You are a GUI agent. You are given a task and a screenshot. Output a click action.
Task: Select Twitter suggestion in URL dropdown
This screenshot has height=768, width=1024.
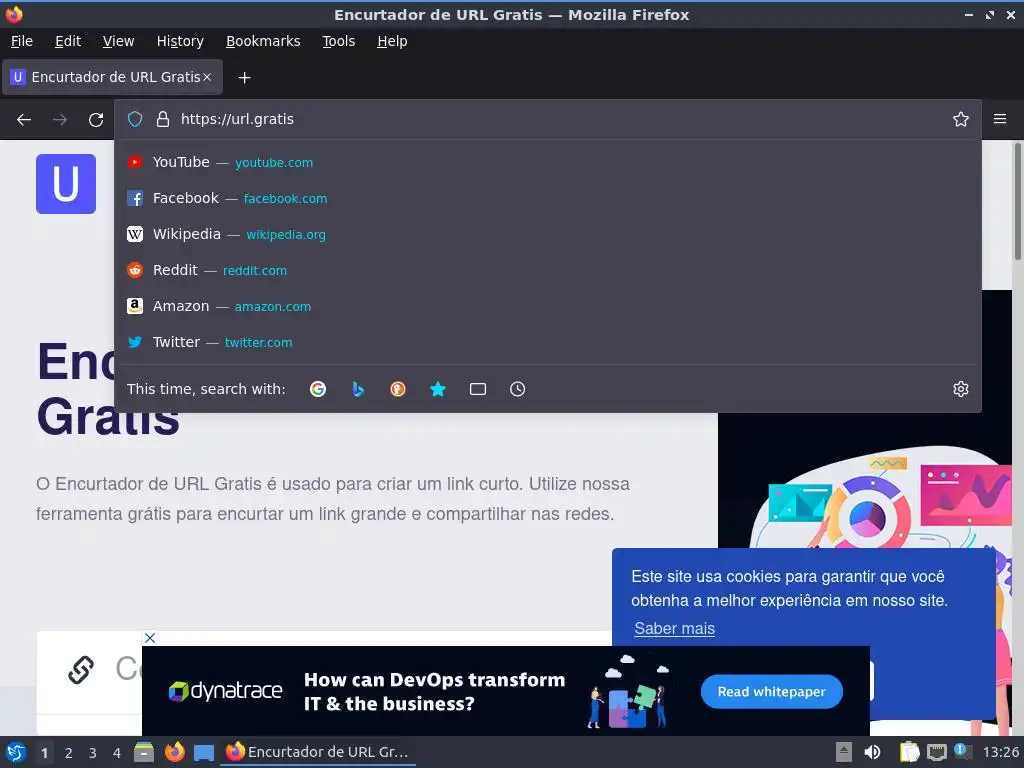pos(547,342)
